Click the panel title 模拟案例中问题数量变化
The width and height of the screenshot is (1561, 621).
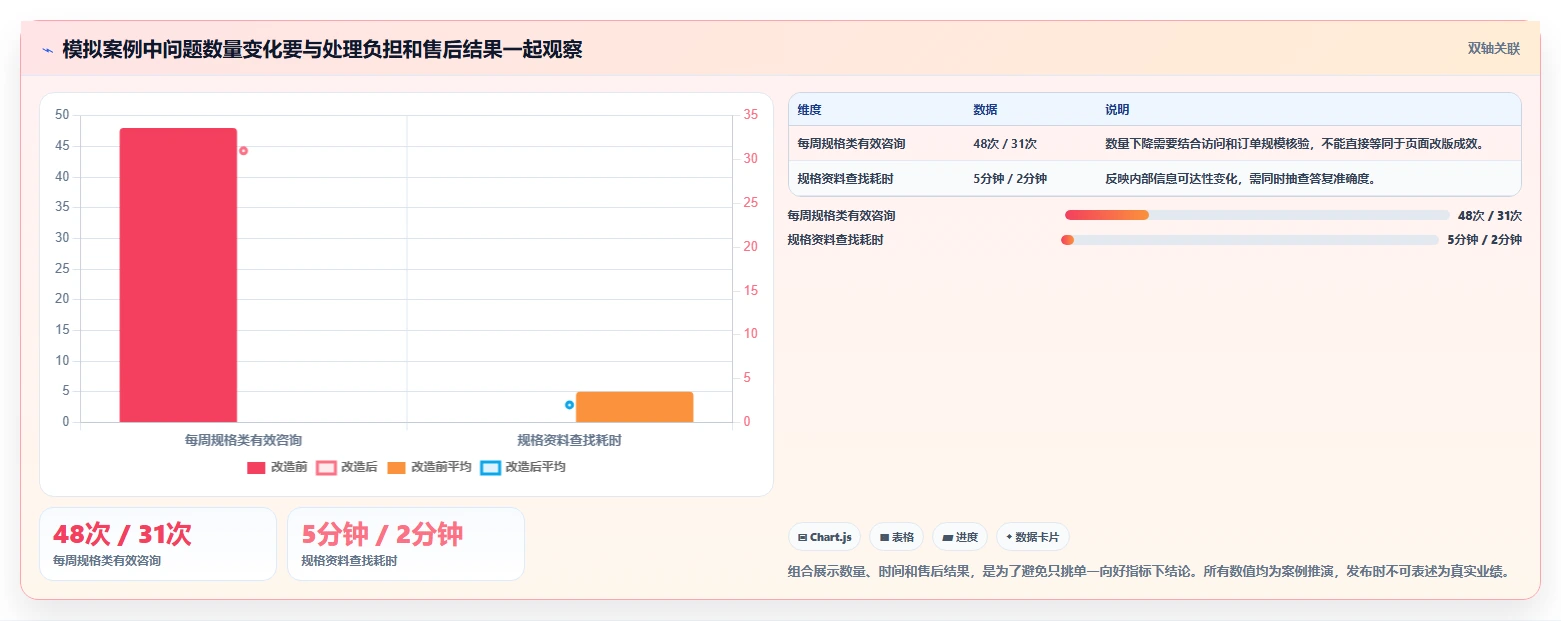click(x=322, y=50)
